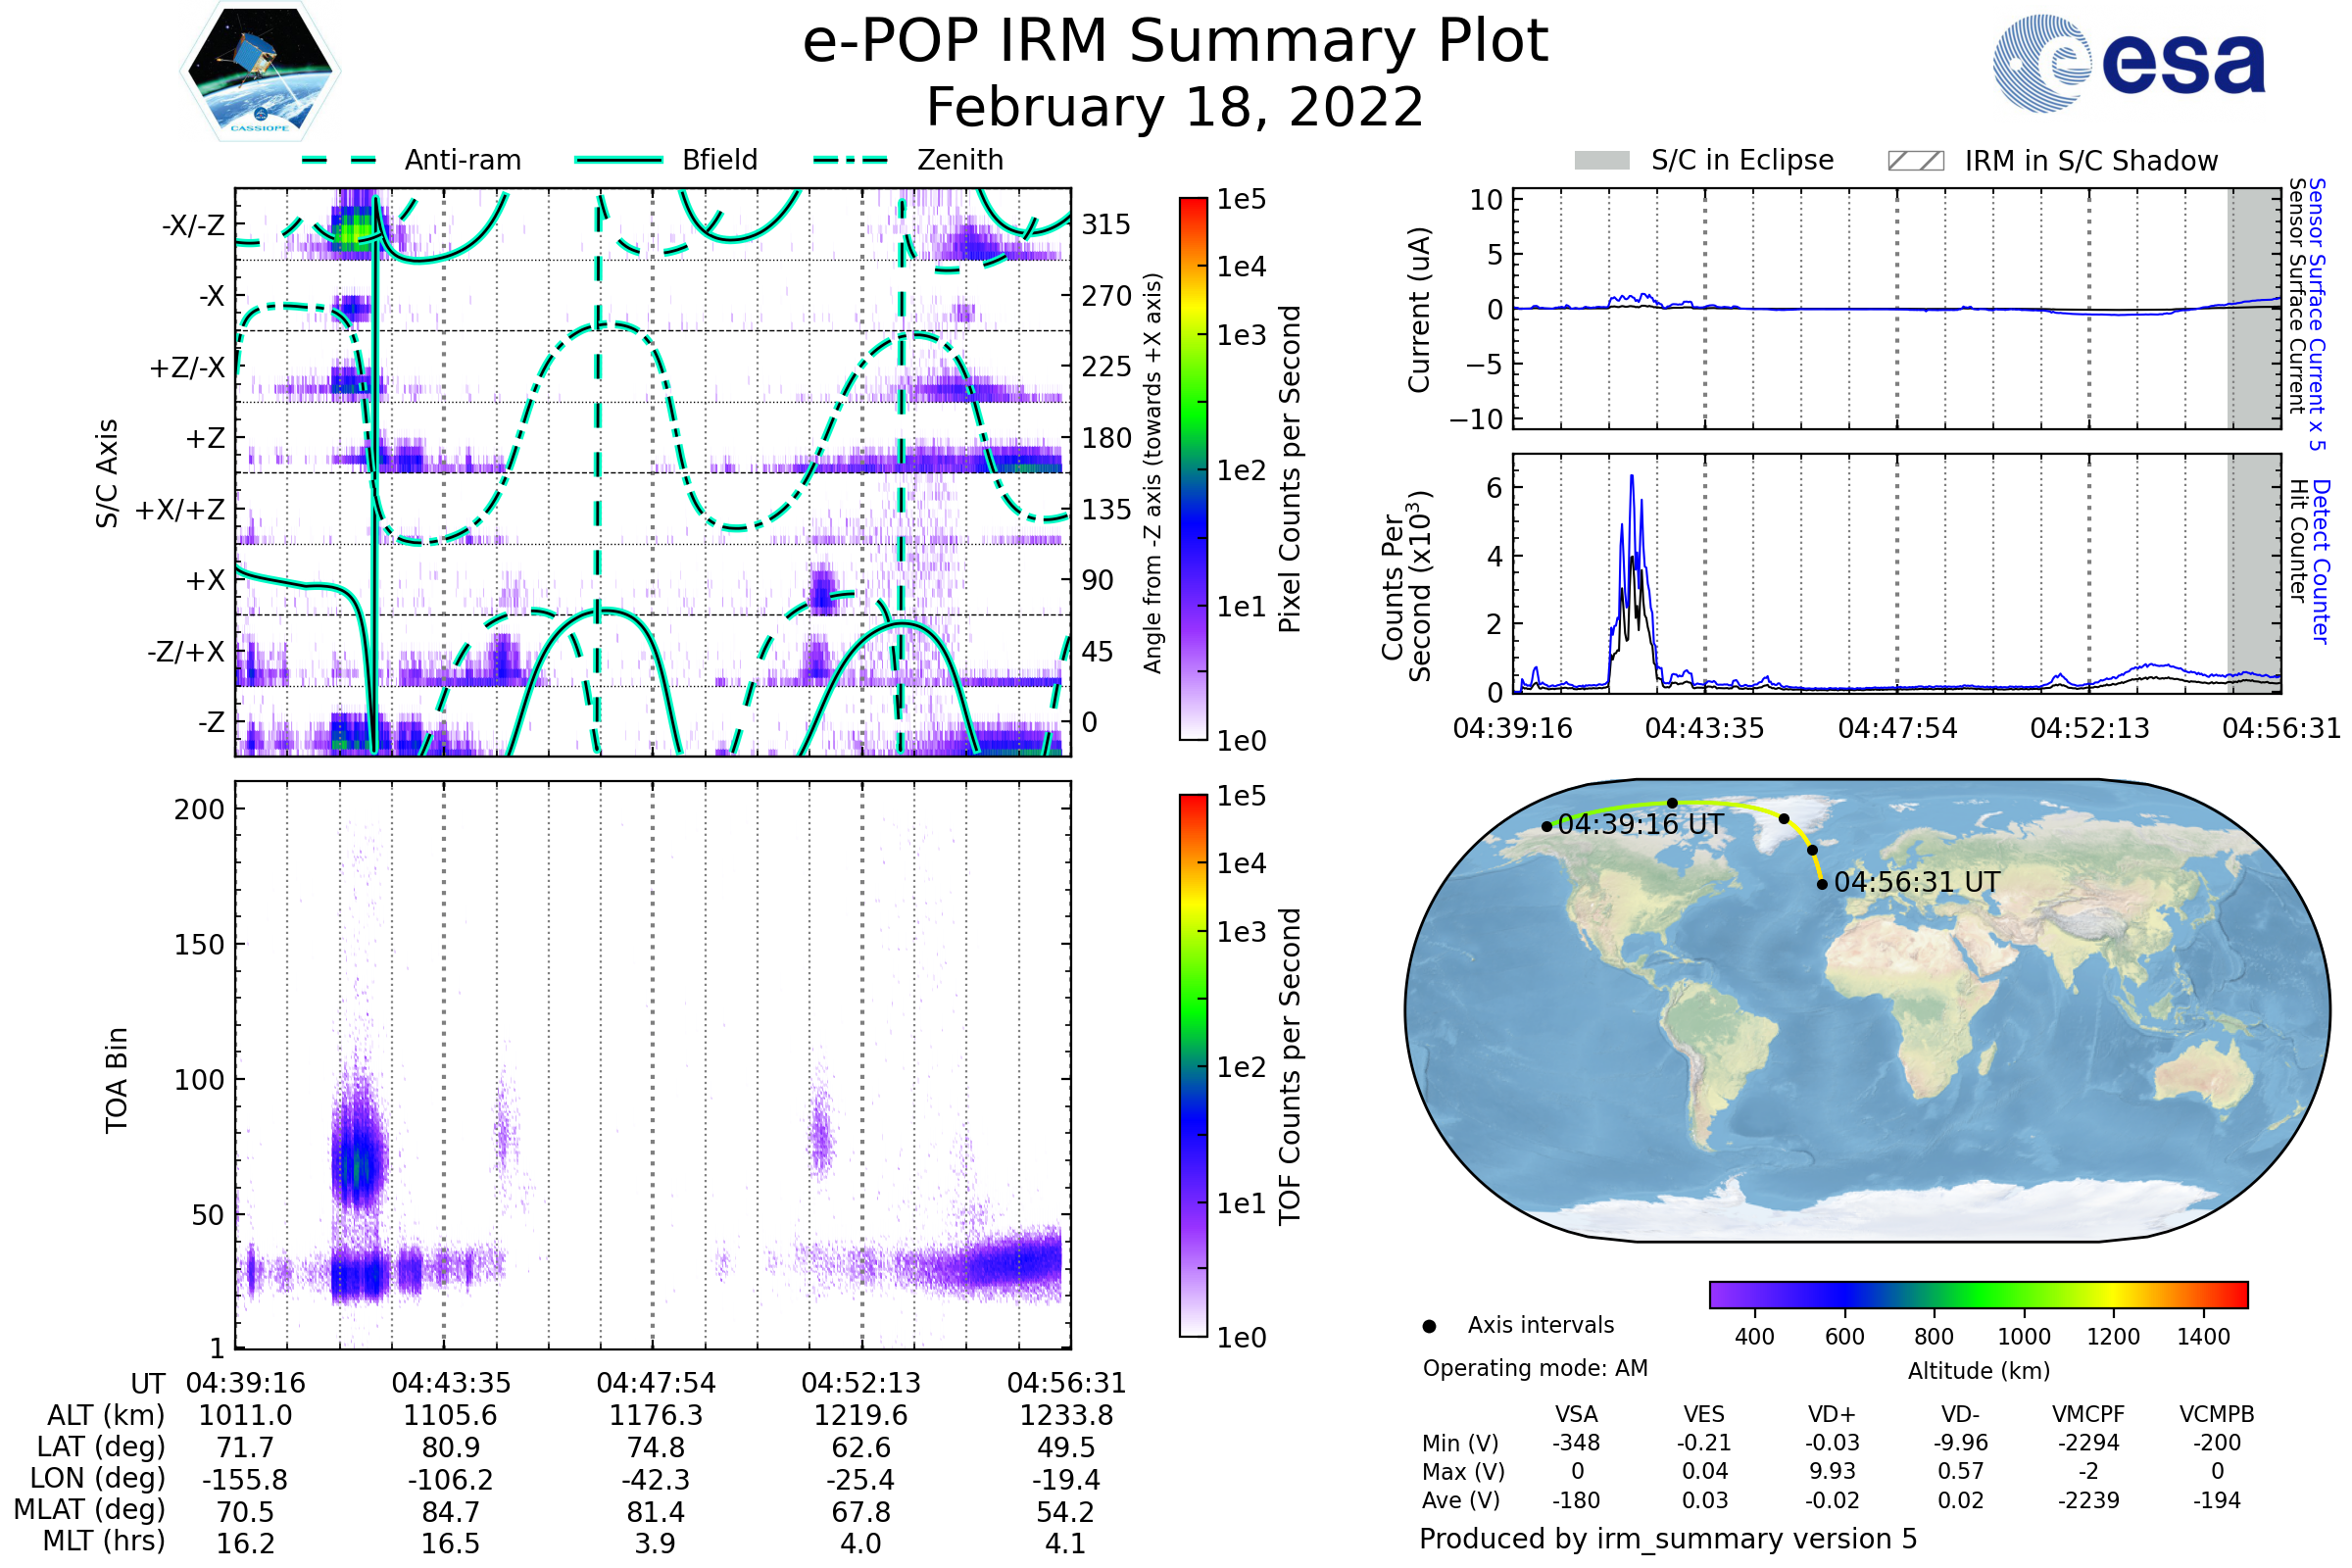The image size is (2352, 1568).
Task: Click the 04:56:31 UT end point on map
Action: point(1822,884)
